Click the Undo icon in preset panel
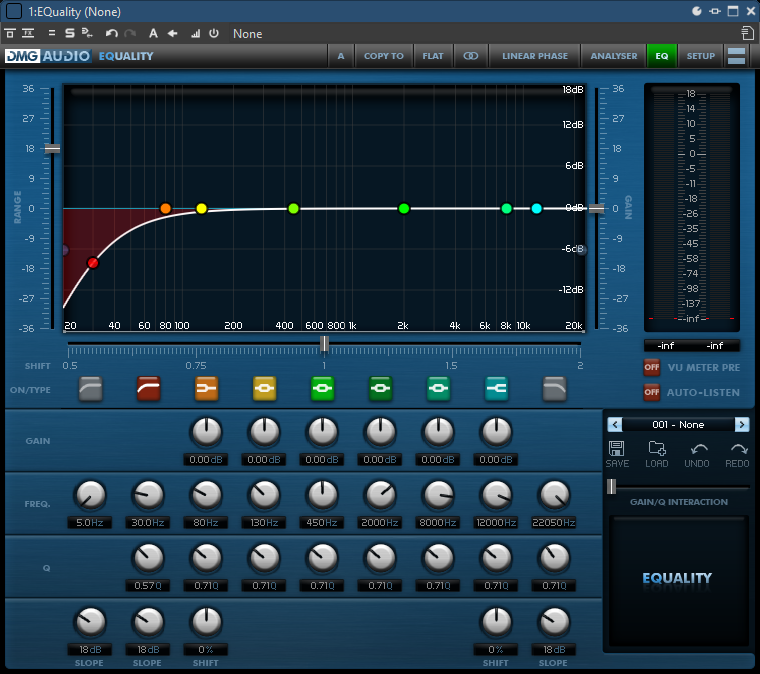 point(698,449)
